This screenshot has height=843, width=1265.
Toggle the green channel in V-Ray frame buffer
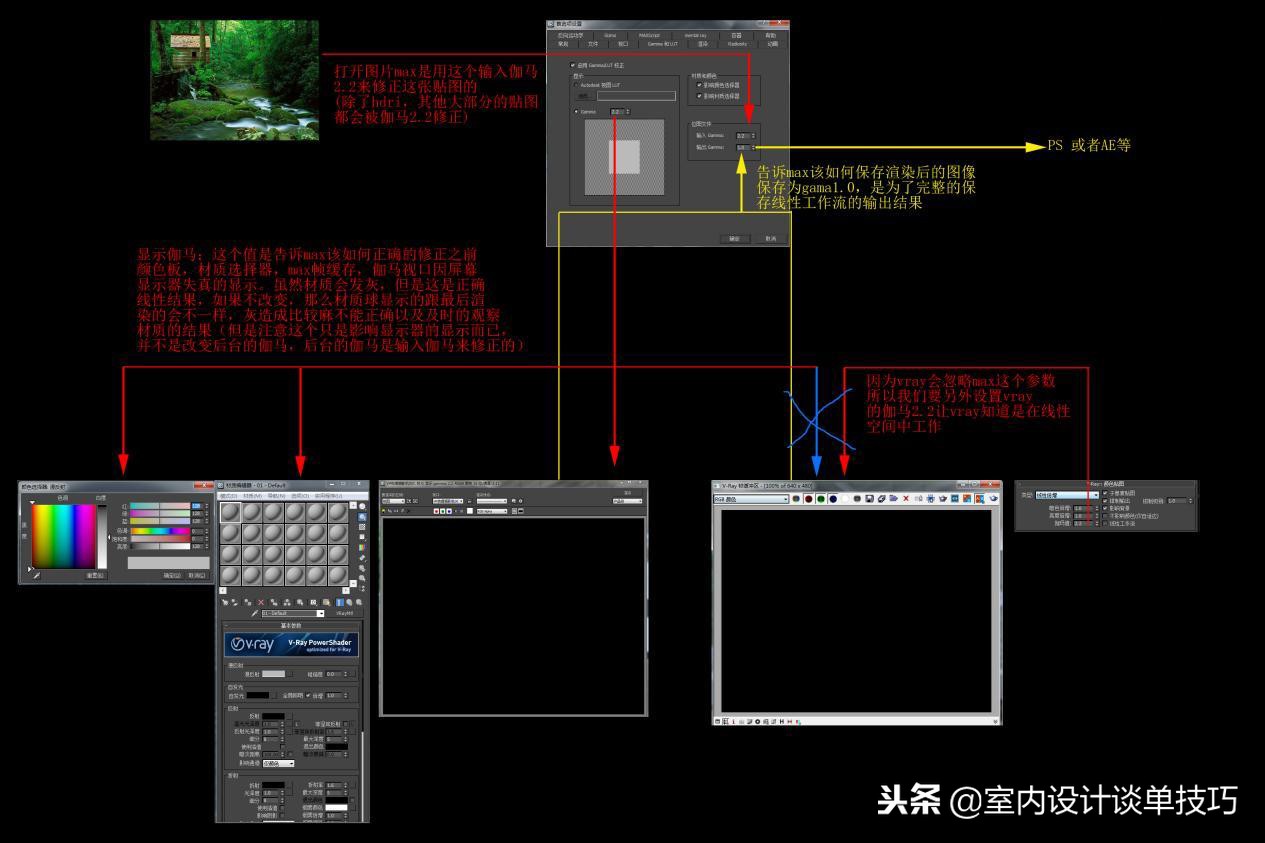[821, 498]
